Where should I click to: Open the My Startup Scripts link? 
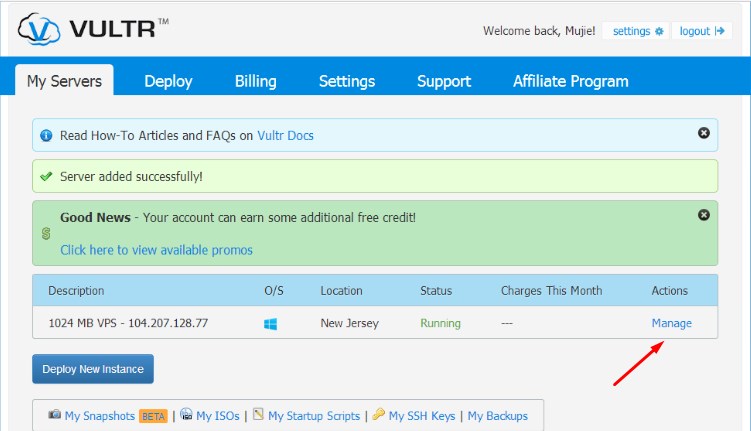(x=314, y=416)
